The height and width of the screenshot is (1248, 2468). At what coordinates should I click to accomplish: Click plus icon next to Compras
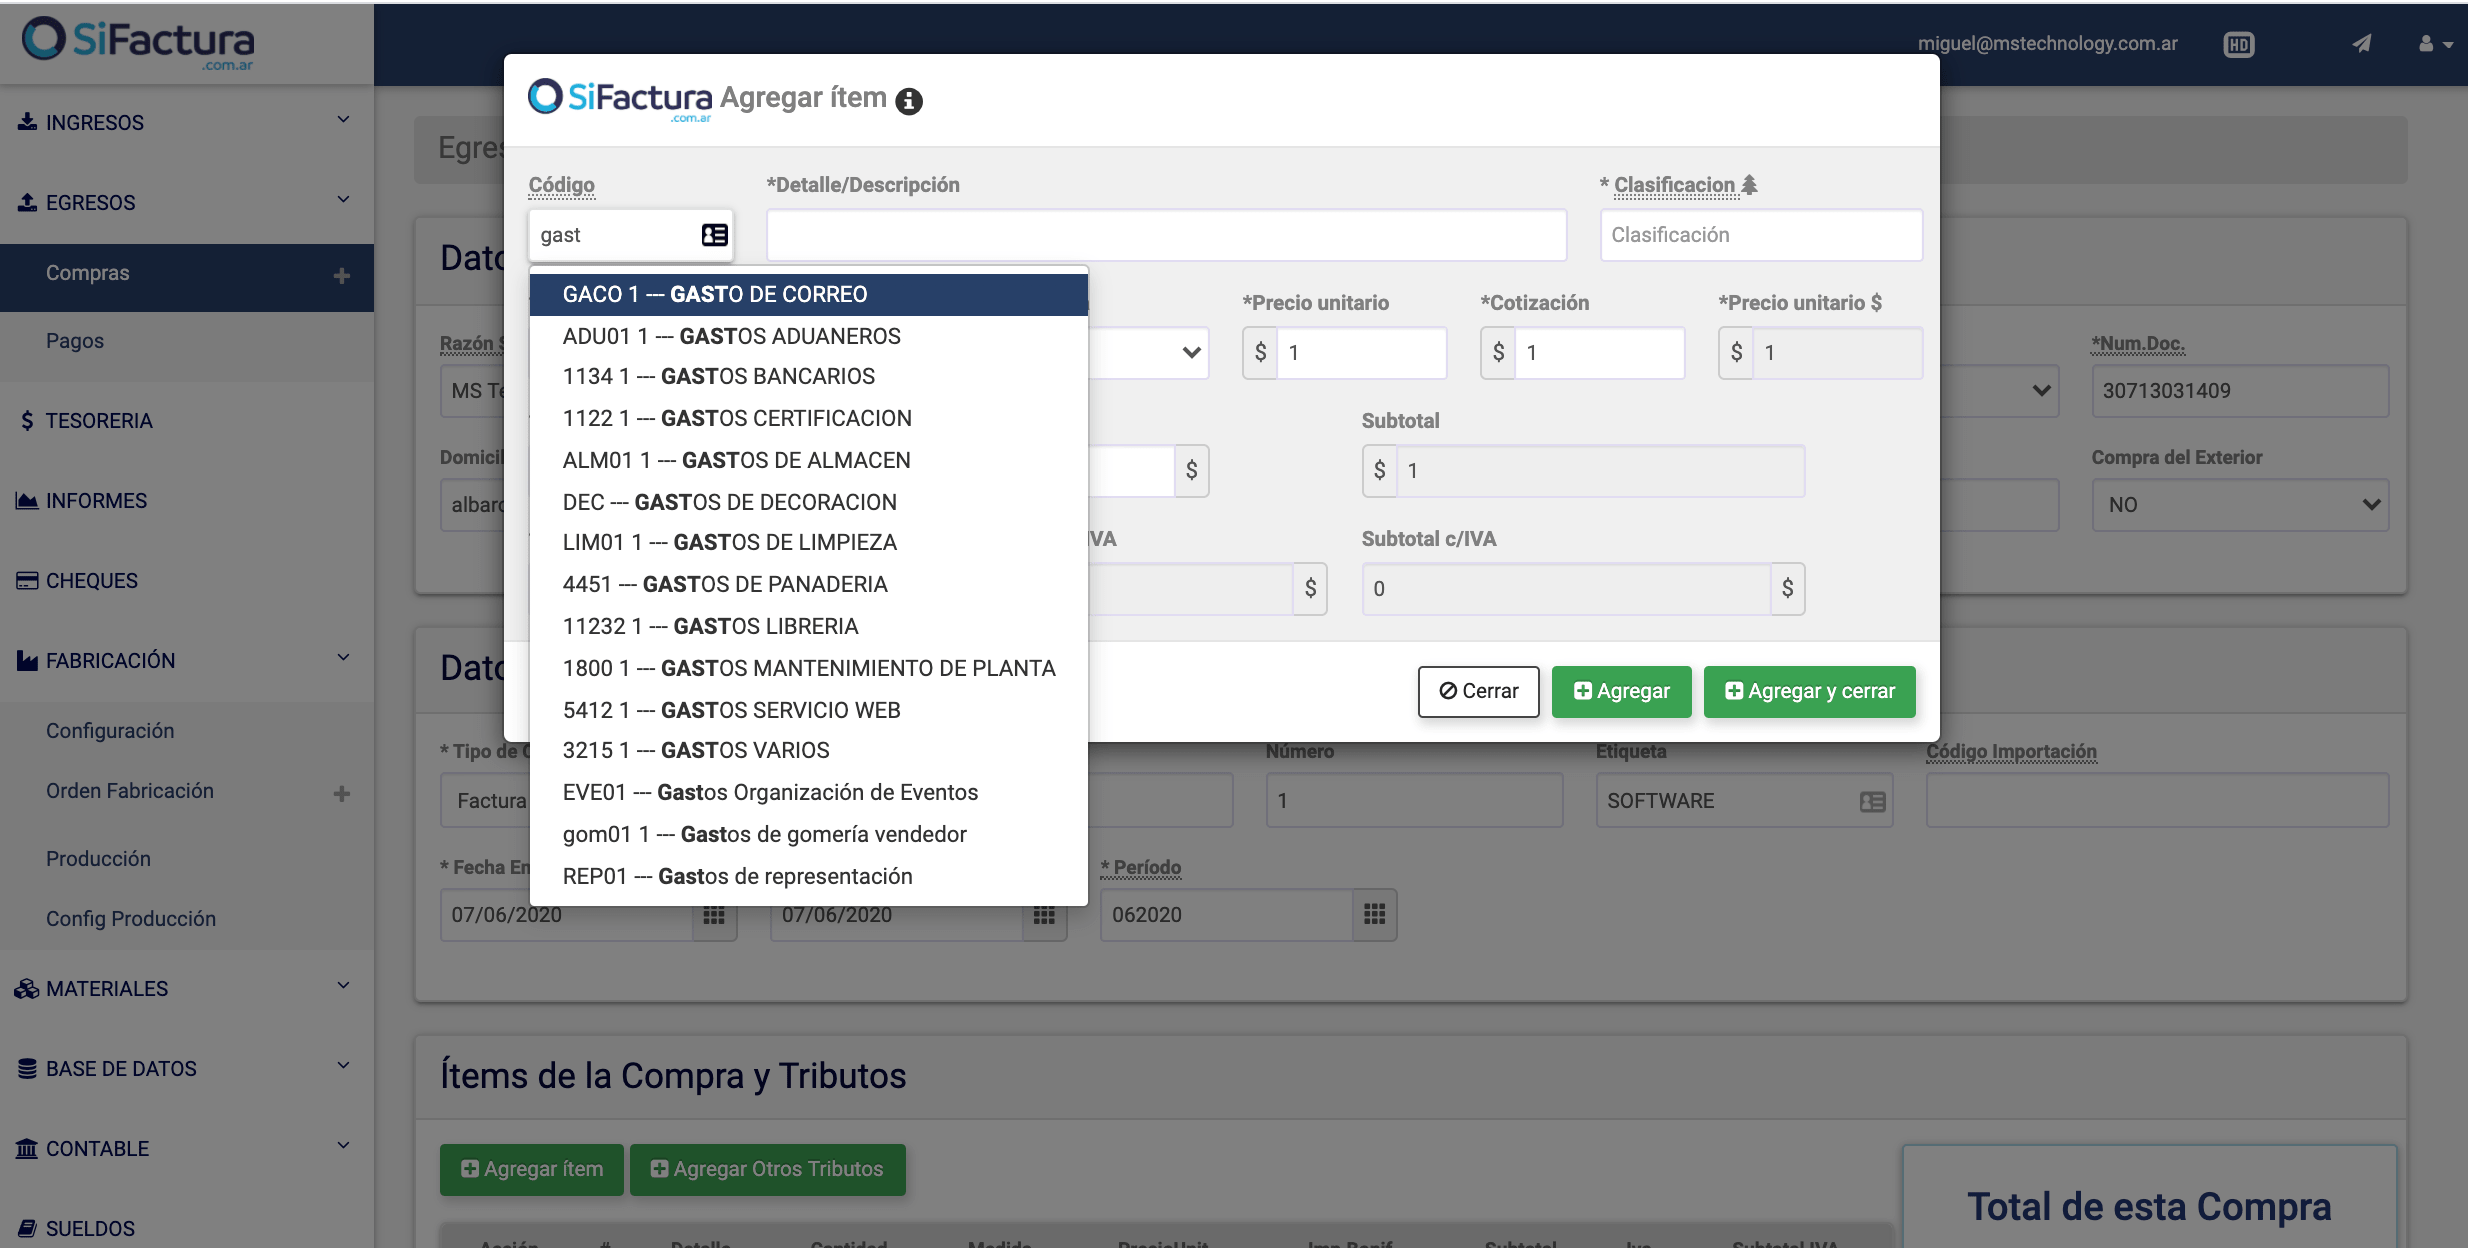pyautogui.click(x=341, y=275)
